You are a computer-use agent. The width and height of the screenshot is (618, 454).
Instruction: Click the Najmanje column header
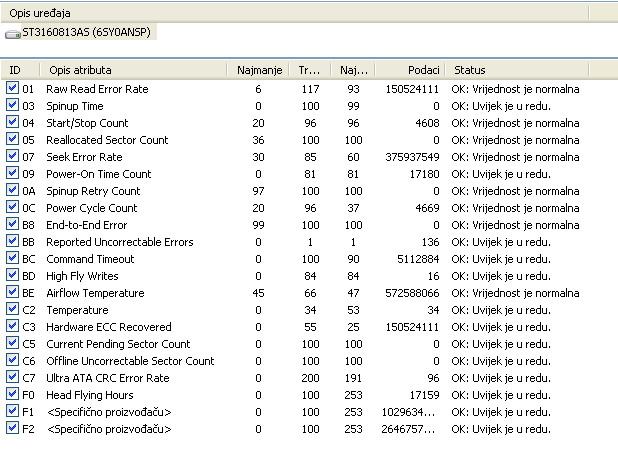(x=258, y=70)
